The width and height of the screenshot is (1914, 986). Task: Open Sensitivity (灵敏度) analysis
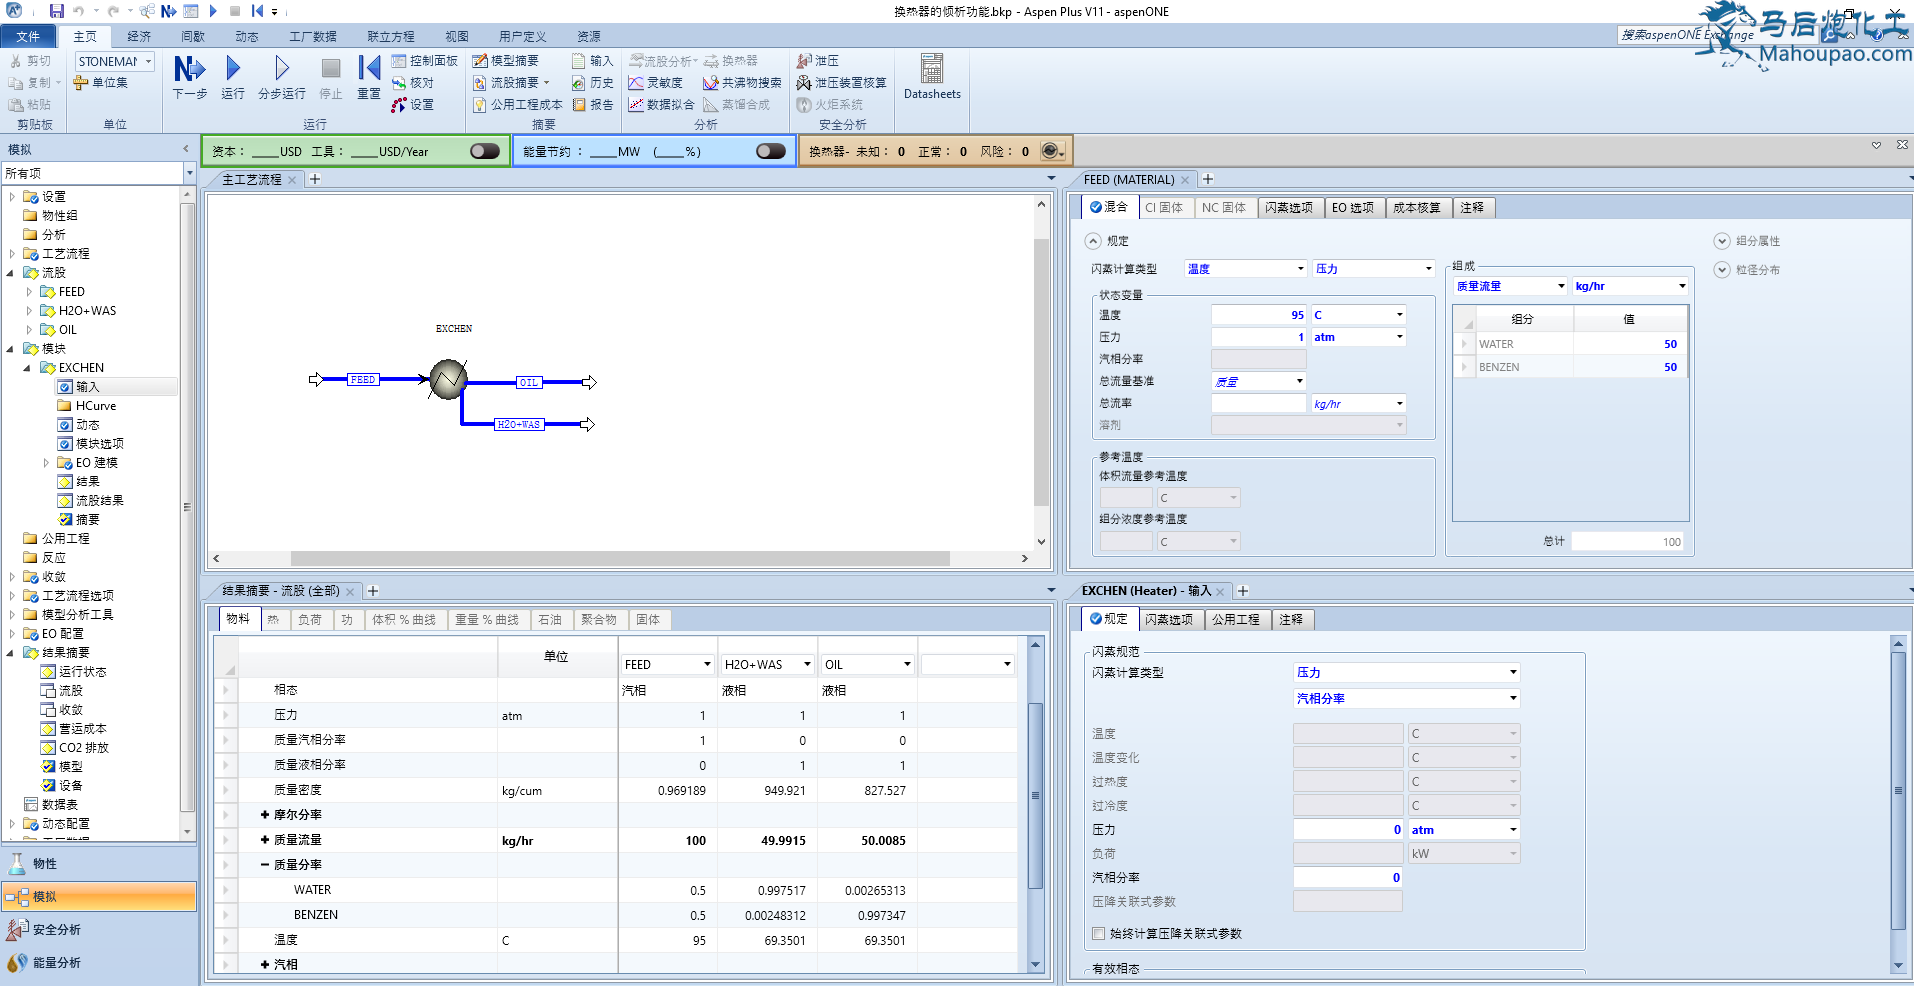pos(656,83)
